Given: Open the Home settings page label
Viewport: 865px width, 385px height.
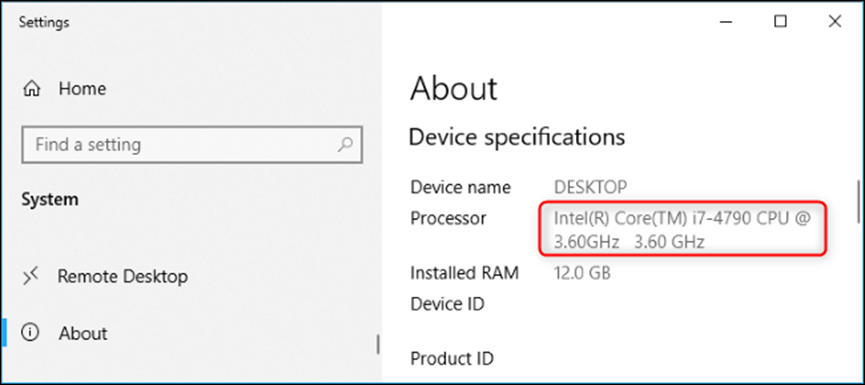Looking at the screenshot, I should [82, 89].
